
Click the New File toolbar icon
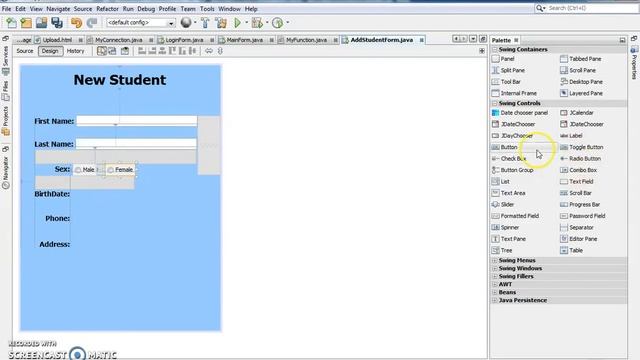tap(11, 23)
